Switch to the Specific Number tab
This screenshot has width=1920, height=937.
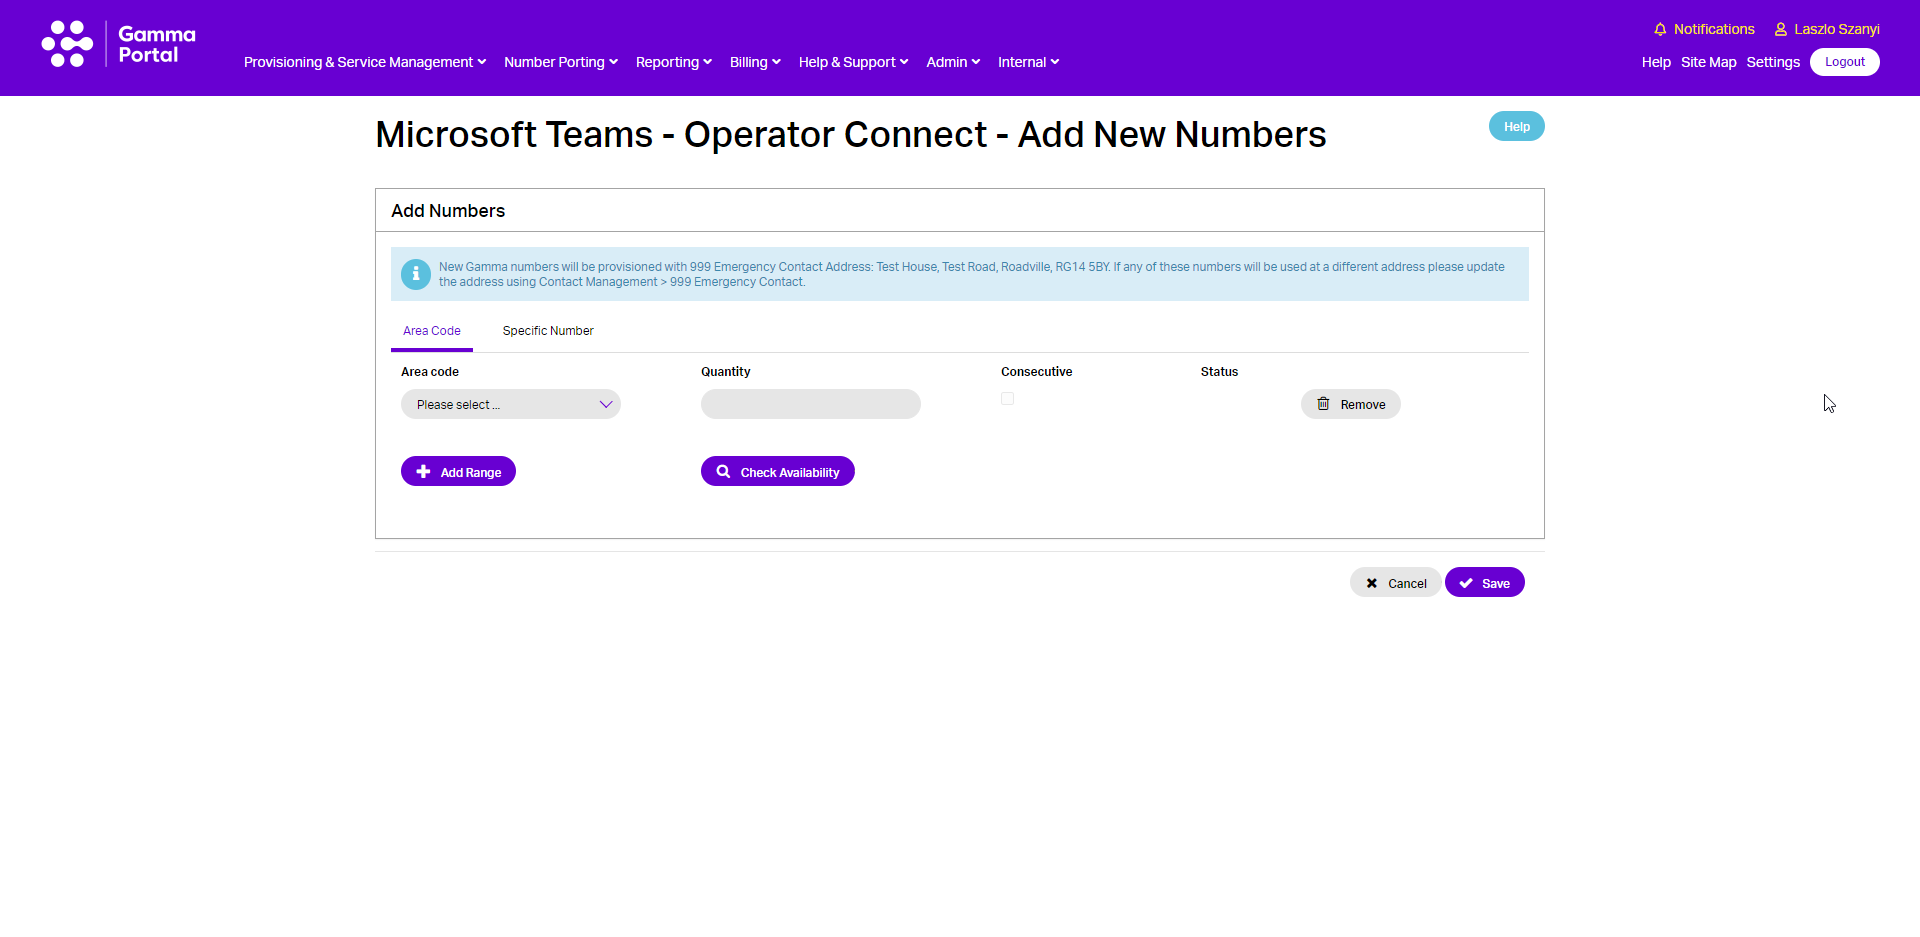(x=548, y=331)
